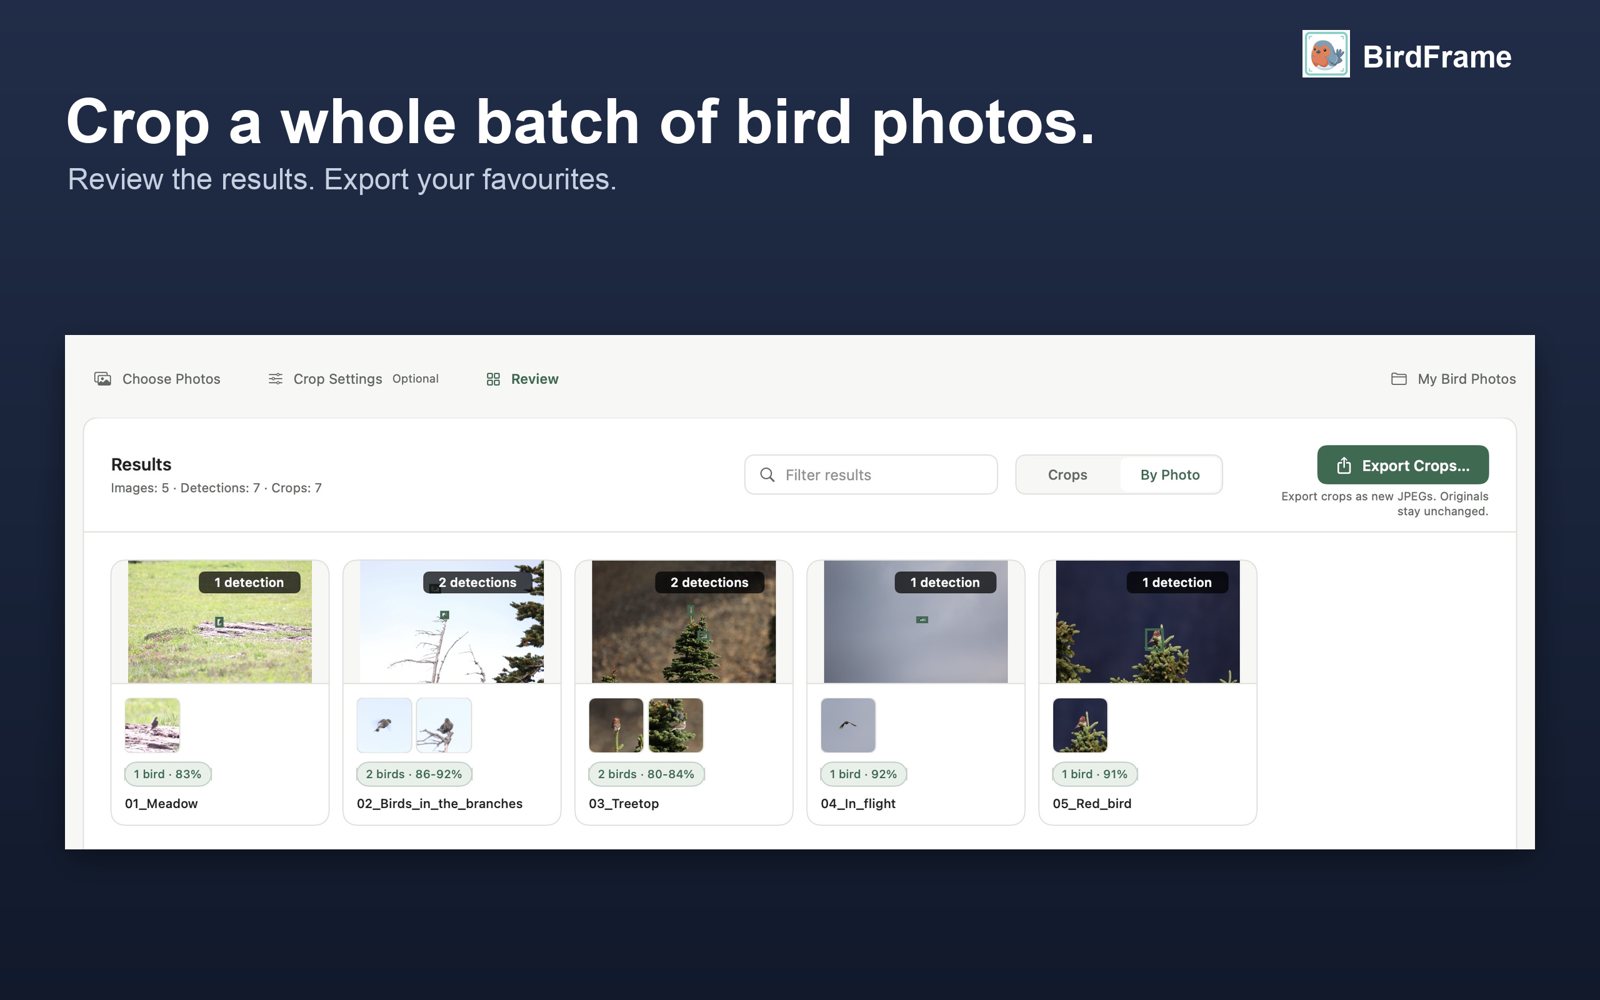The width and height of the screenshot is (1600, 1000).
Task: Select the 04_In_flight bird crop thumbnail
Action: (x=848, y=725)
